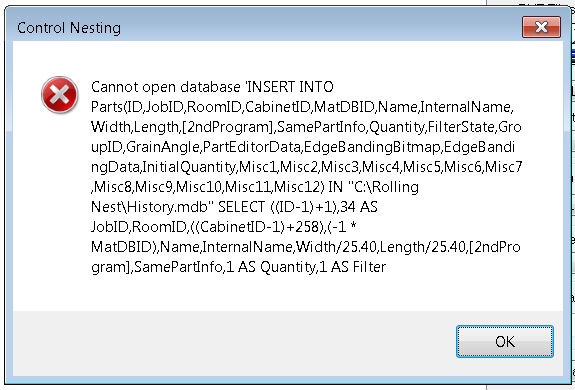This screenshot has width=575, height=390.
Task: Click the red error icon
Action: [59, 95]
